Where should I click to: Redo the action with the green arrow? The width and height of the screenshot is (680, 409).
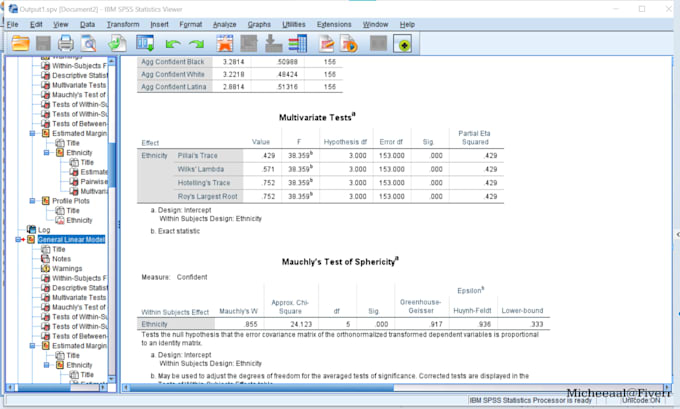point(196,44)
